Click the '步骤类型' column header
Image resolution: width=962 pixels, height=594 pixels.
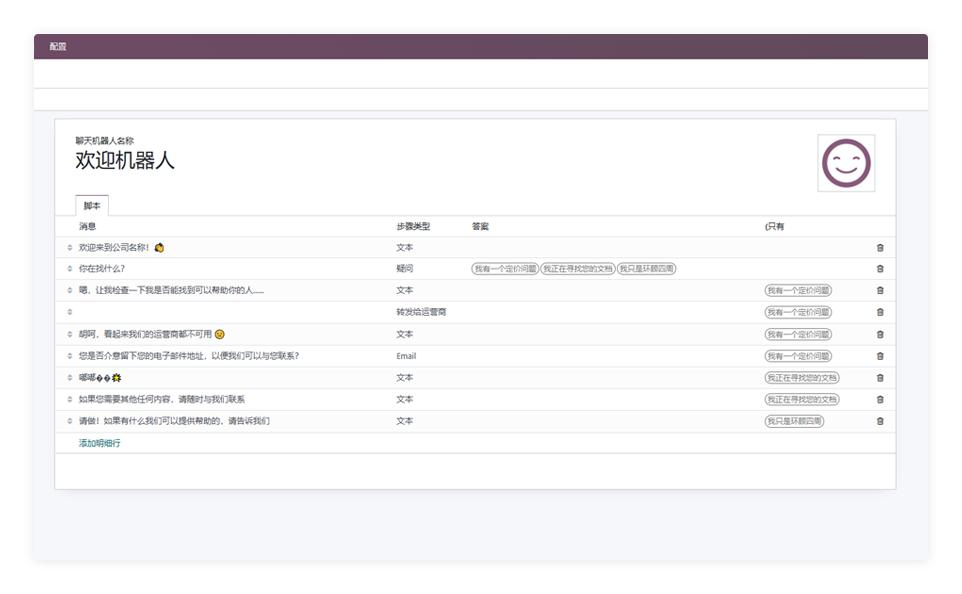tap(413, 227)
